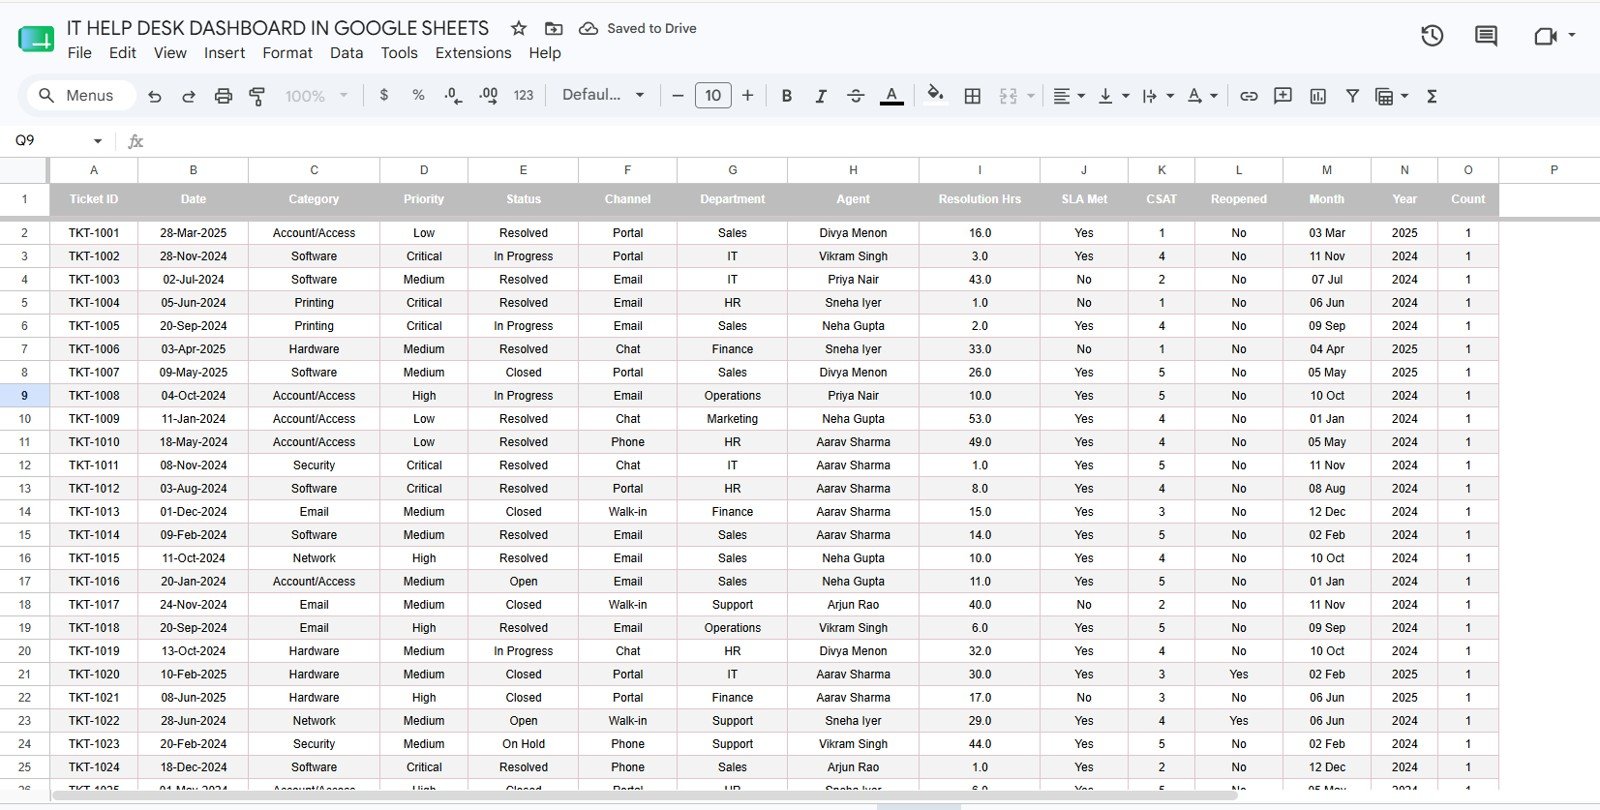
Task: Open horizontal align dropdown
Action: (1069, 96)
